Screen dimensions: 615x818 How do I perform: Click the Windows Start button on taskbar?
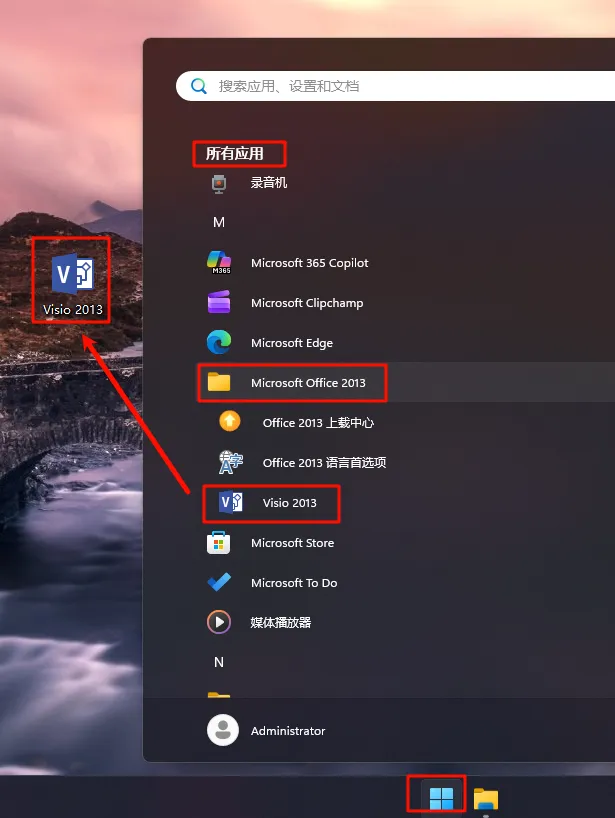pyautogui.click(x=441, y=799)
